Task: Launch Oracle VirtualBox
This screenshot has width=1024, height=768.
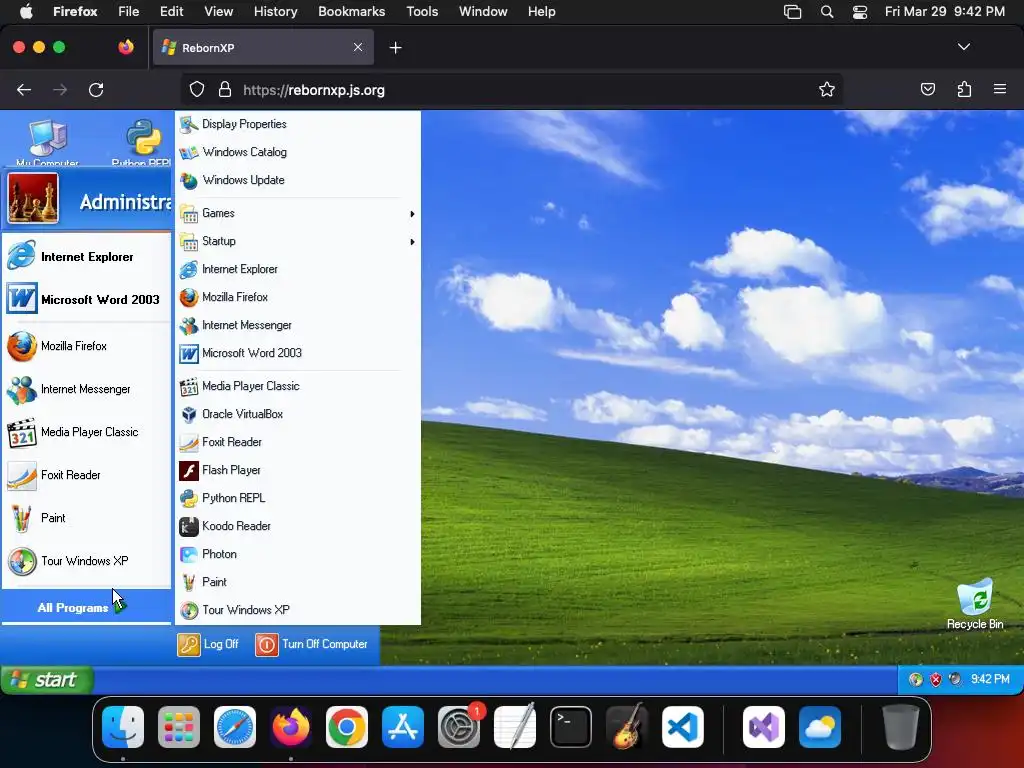Action: [x=297, y=414]
